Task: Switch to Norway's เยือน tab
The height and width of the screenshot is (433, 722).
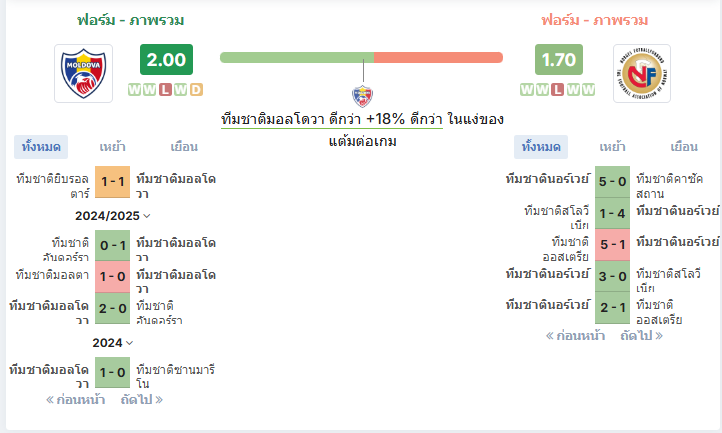Action: [684, 147]
